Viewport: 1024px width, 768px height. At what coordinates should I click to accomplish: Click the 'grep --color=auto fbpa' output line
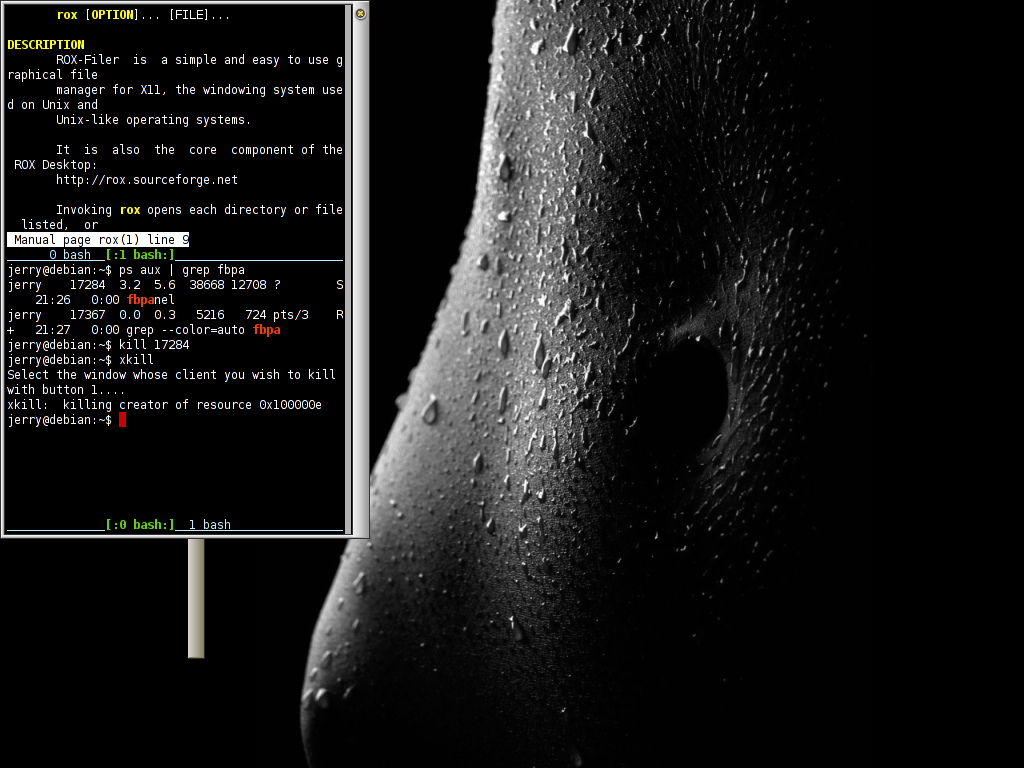[203, 330]
